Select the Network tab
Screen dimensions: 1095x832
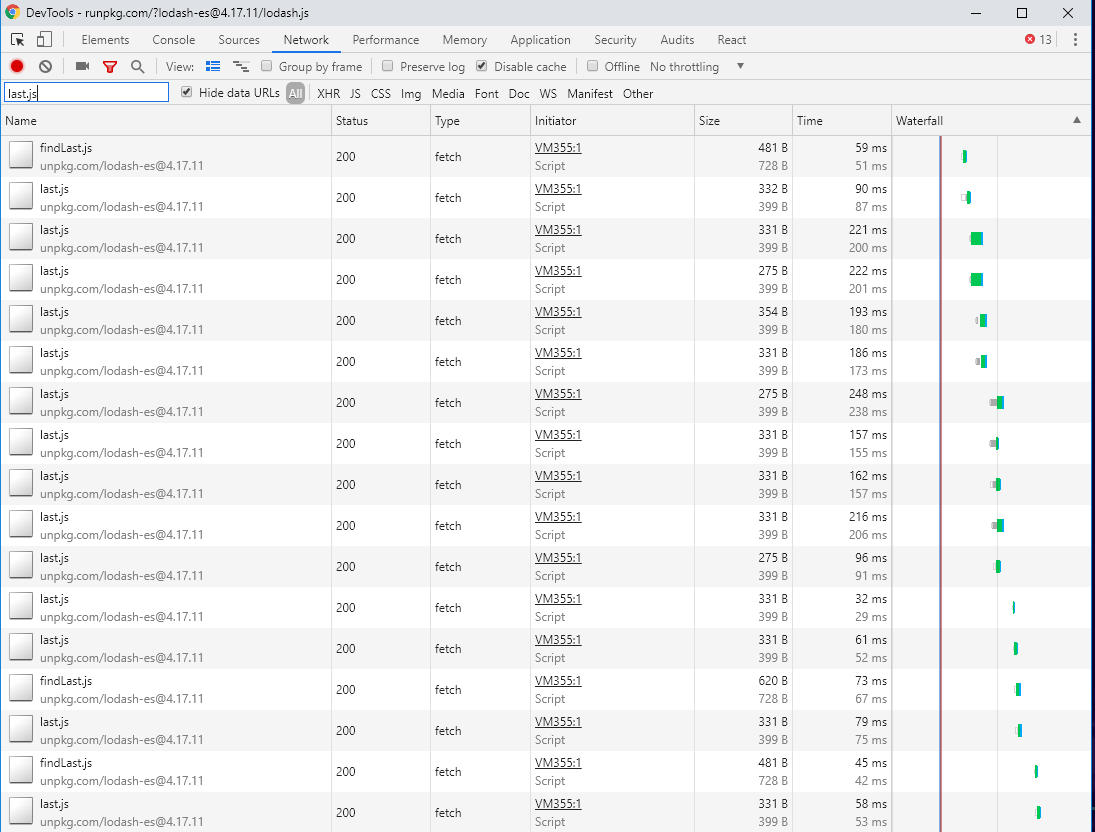[x=306, y=40]
